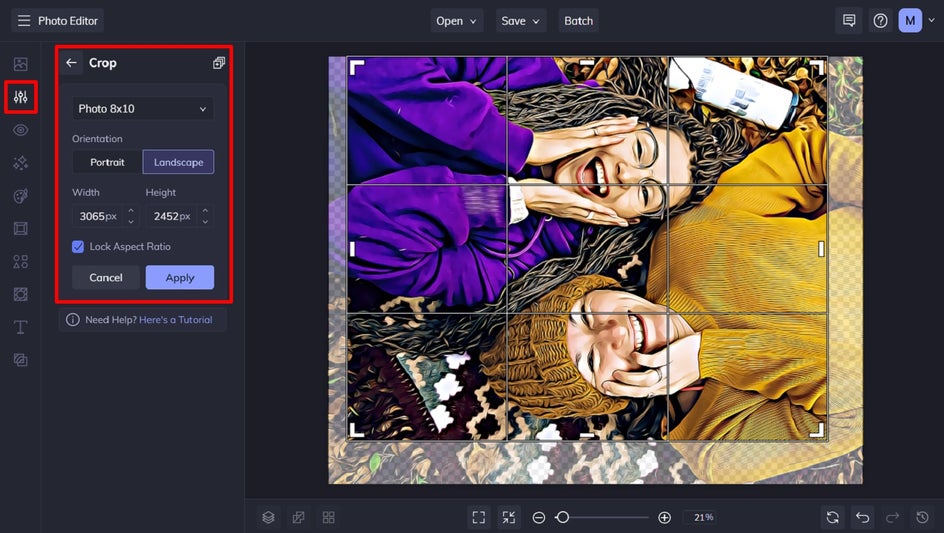Expand the account menu chevron
The image size is (944, 533).
(x=931, y=20)
